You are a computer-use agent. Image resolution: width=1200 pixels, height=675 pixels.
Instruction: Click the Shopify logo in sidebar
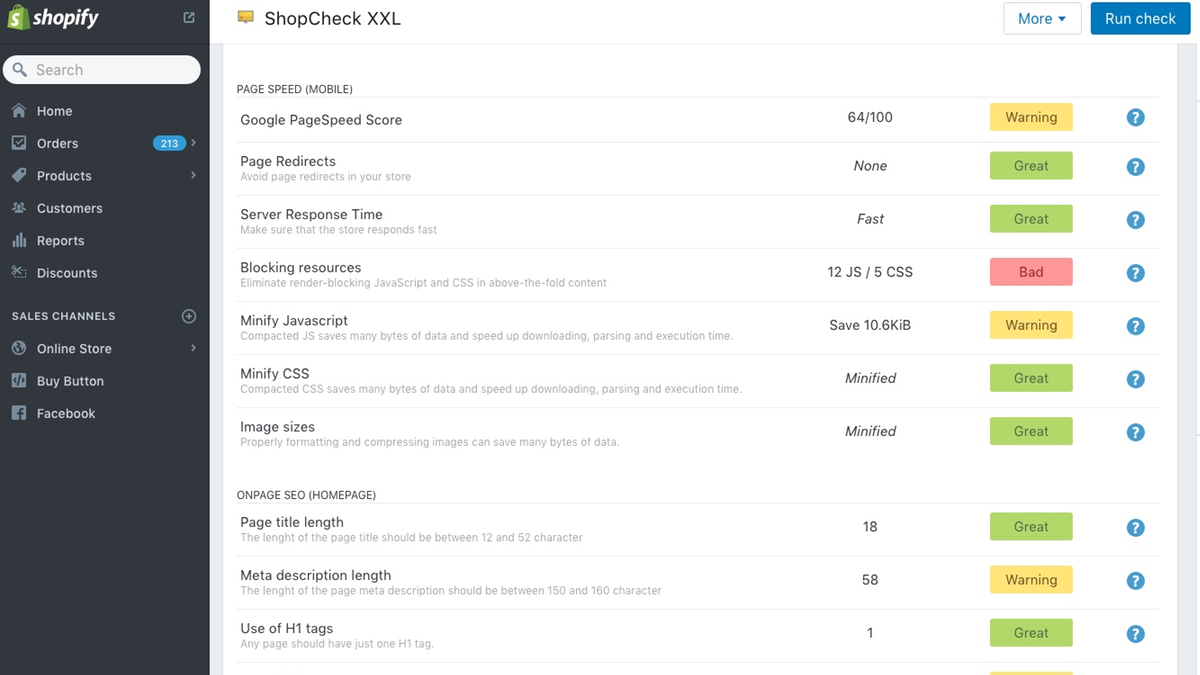tap(56, 18)
